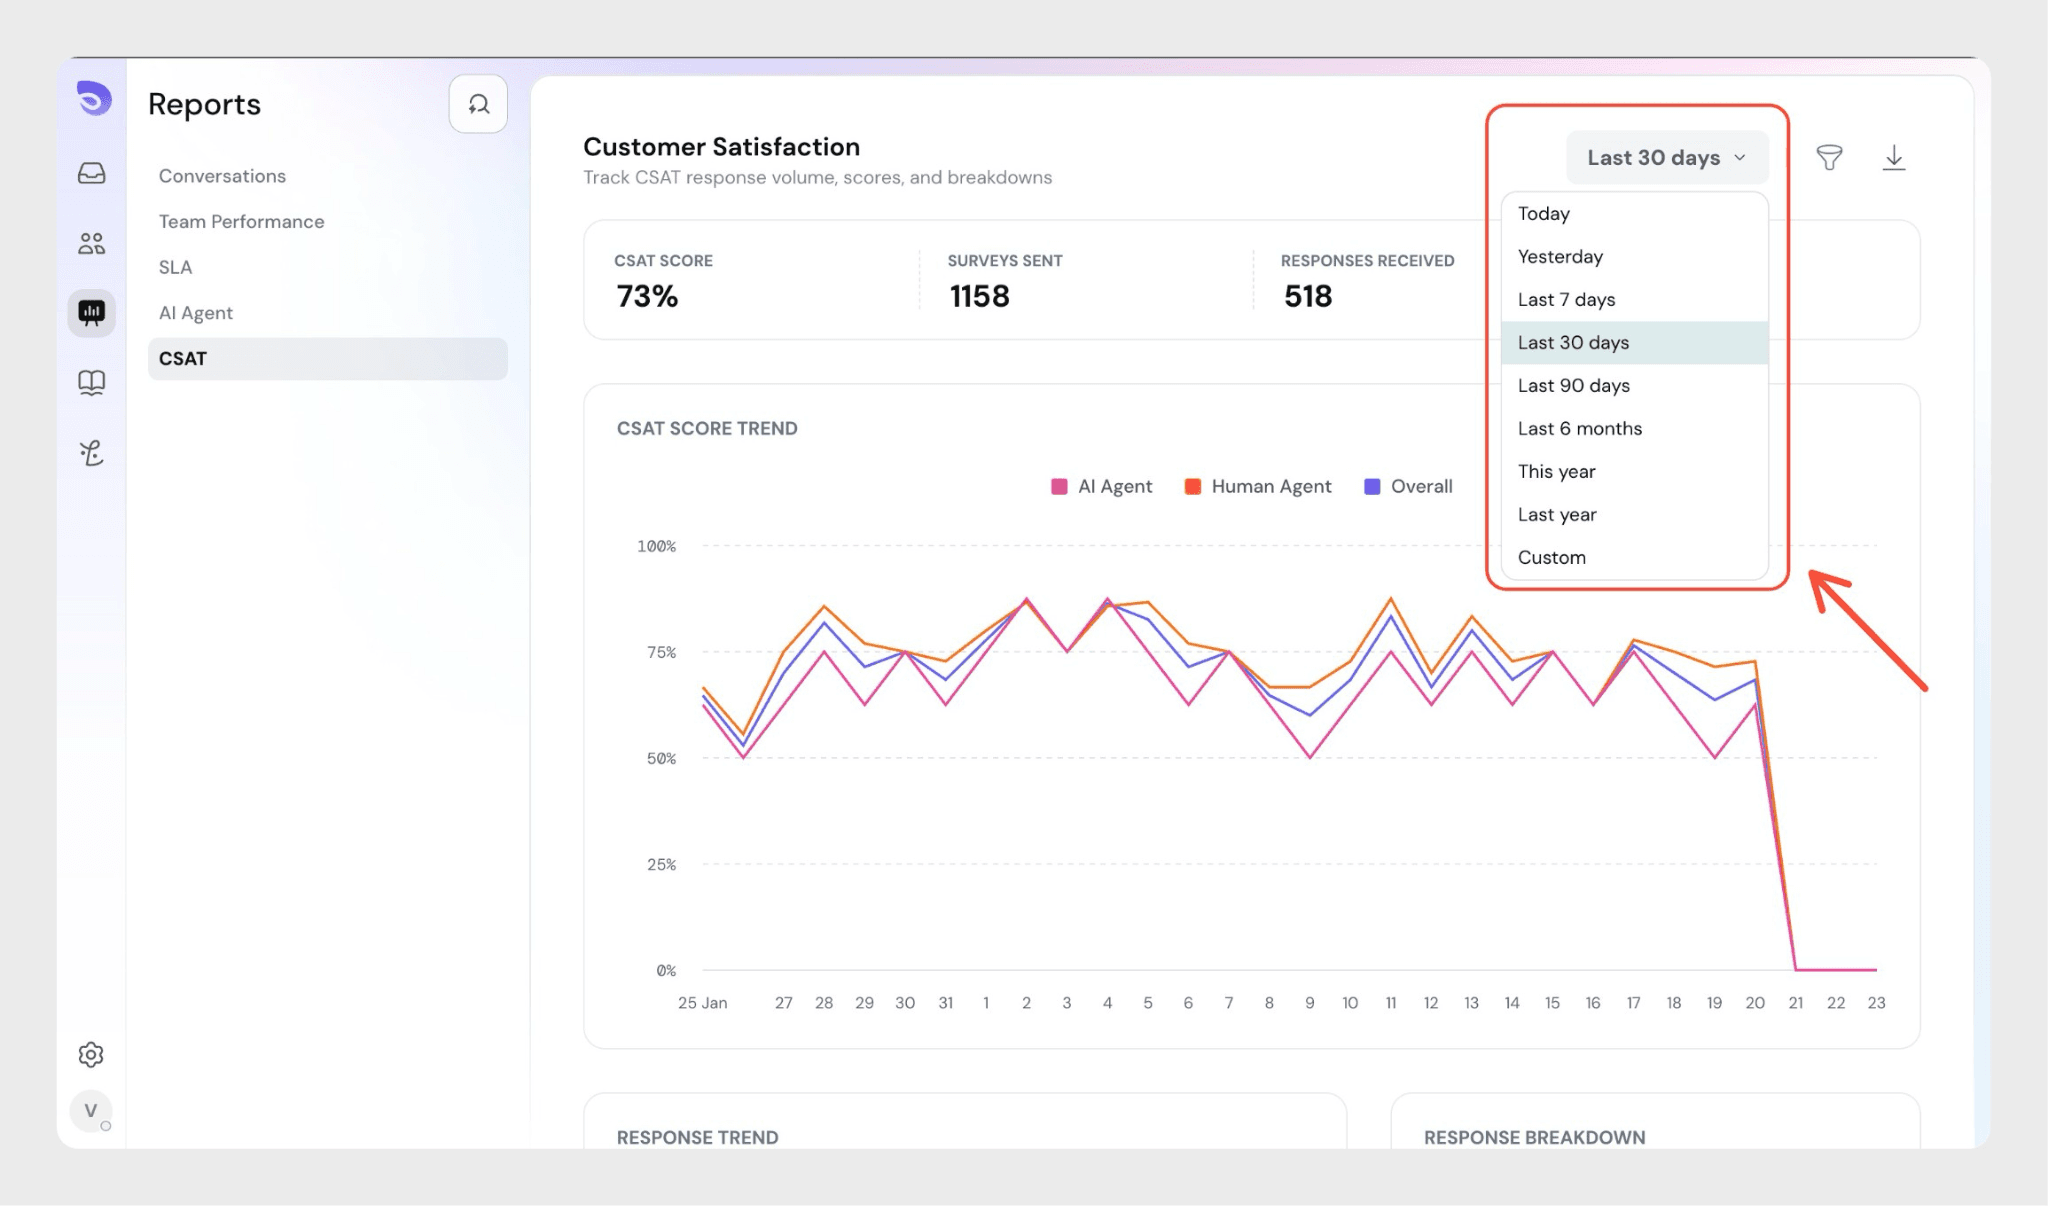2048x1206 pixels.
Task: Click the user avatar V
Action: click(91, 1110)
